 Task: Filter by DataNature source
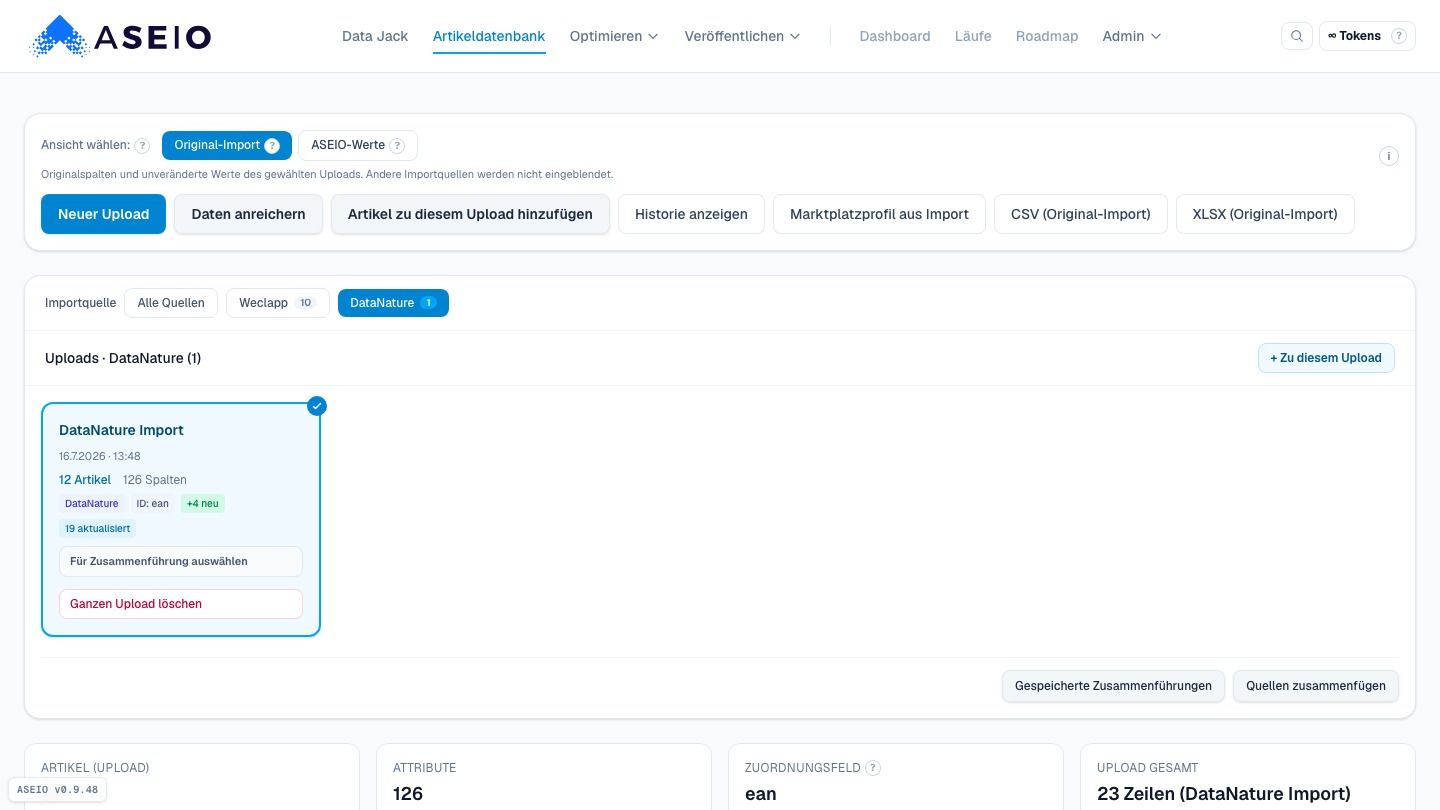[x=393, y=303]
